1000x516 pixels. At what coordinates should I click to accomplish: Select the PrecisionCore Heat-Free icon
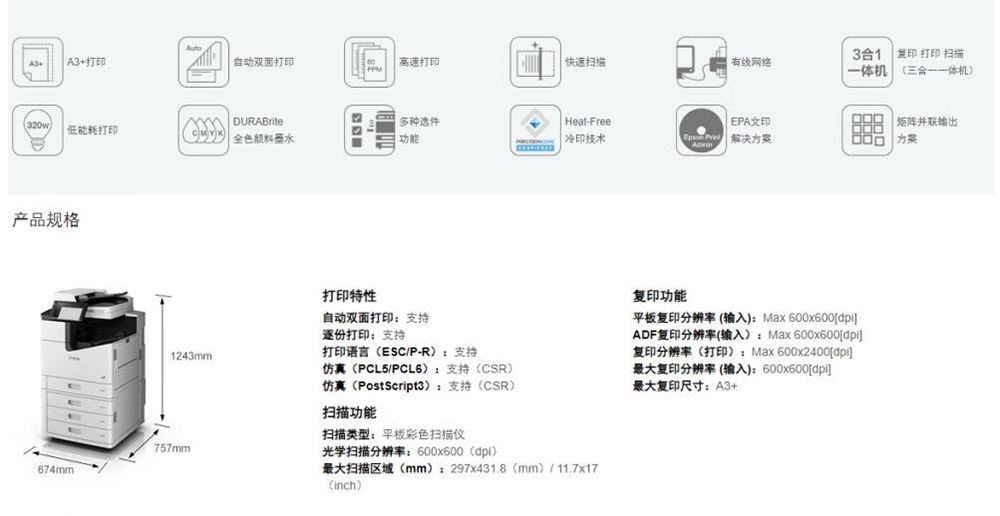535,130
